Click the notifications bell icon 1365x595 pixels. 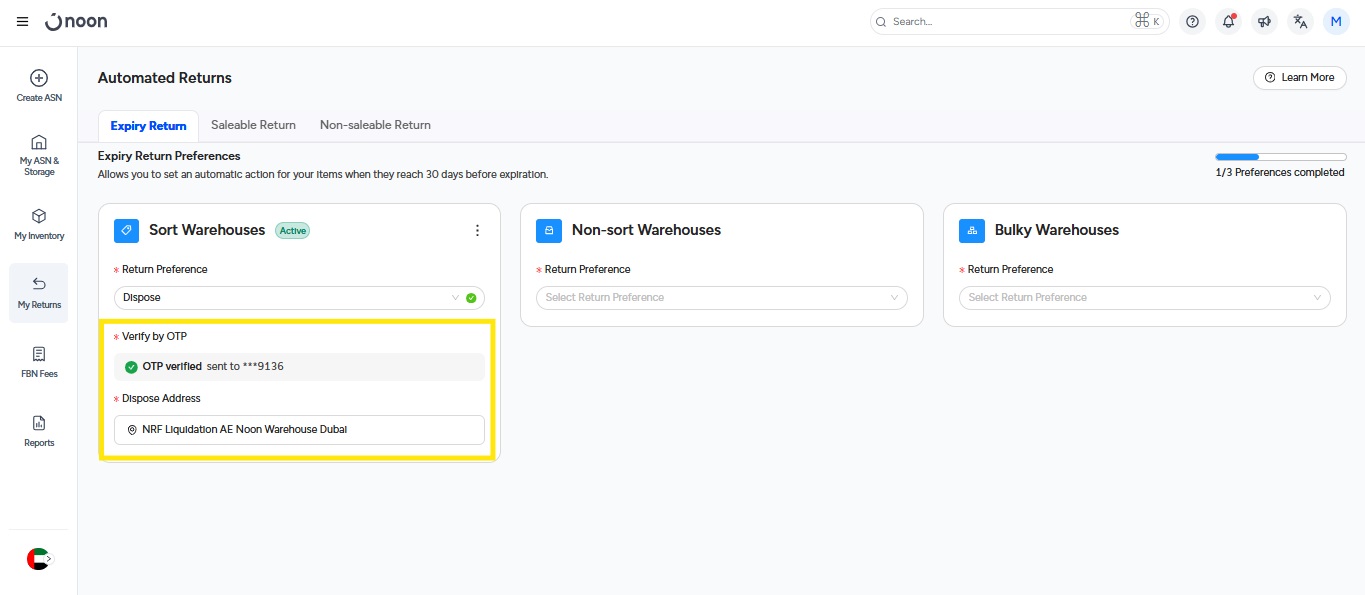pos(1228,21)
